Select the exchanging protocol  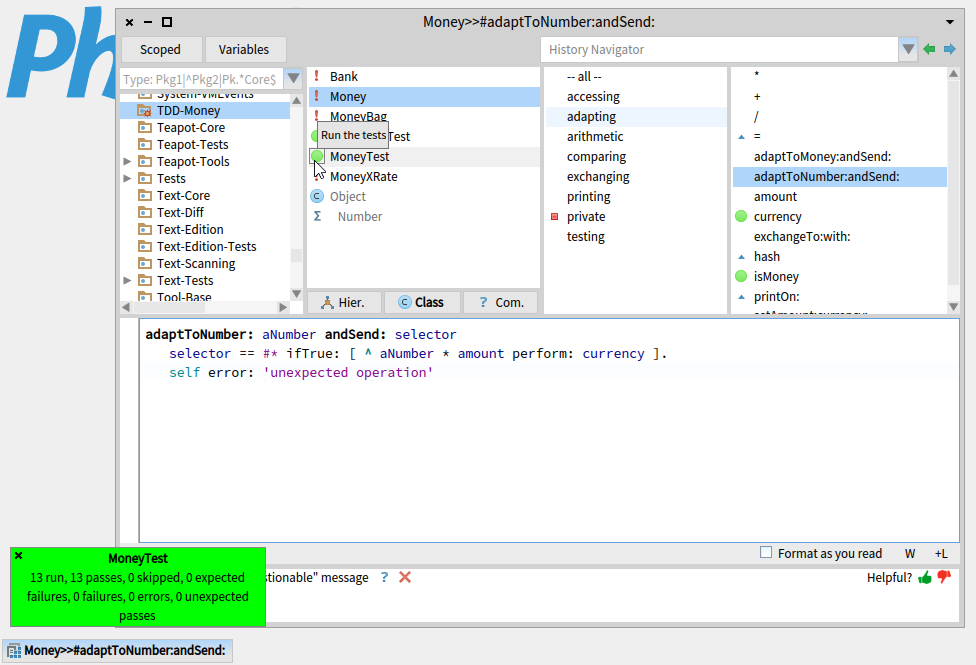click(x=636, y=176)
